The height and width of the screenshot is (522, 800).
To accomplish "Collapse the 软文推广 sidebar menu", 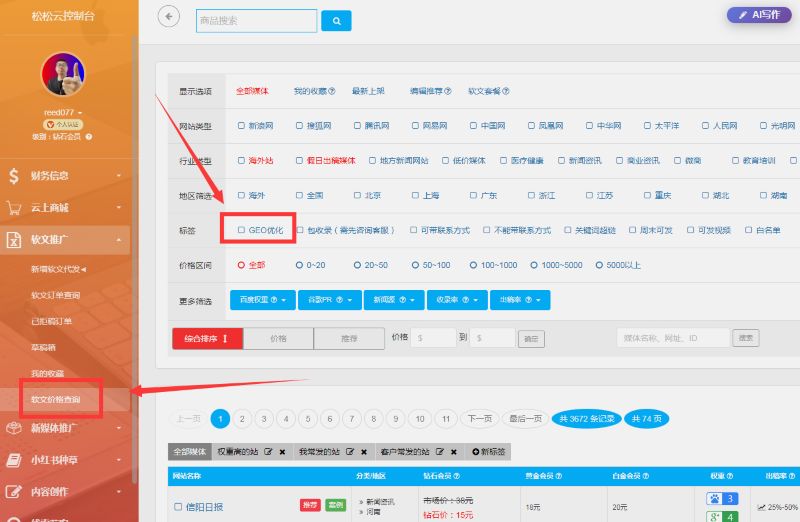I will (x=65, y=239).
